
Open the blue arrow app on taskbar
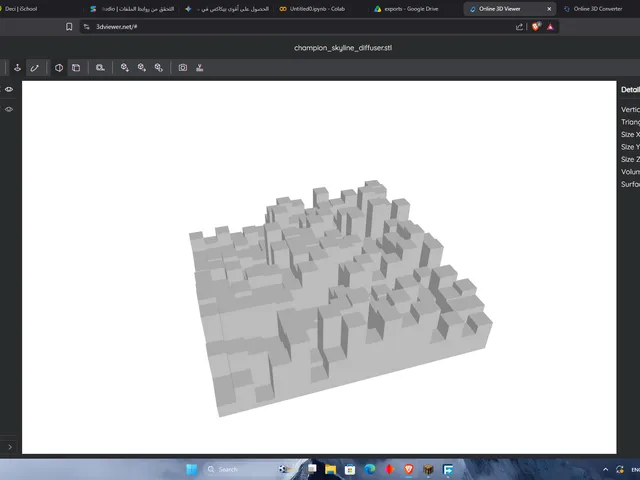pyautogui.click(x=448, y=469)
